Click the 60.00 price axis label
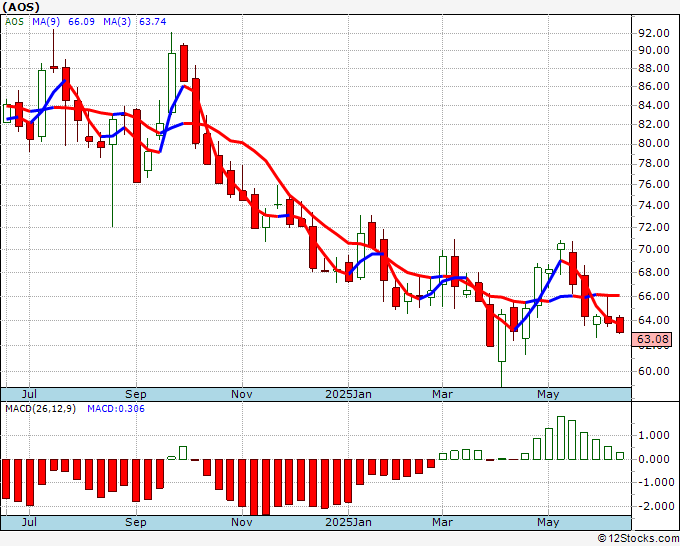This screenshot has width=680, height=546. tap(654, 371)
